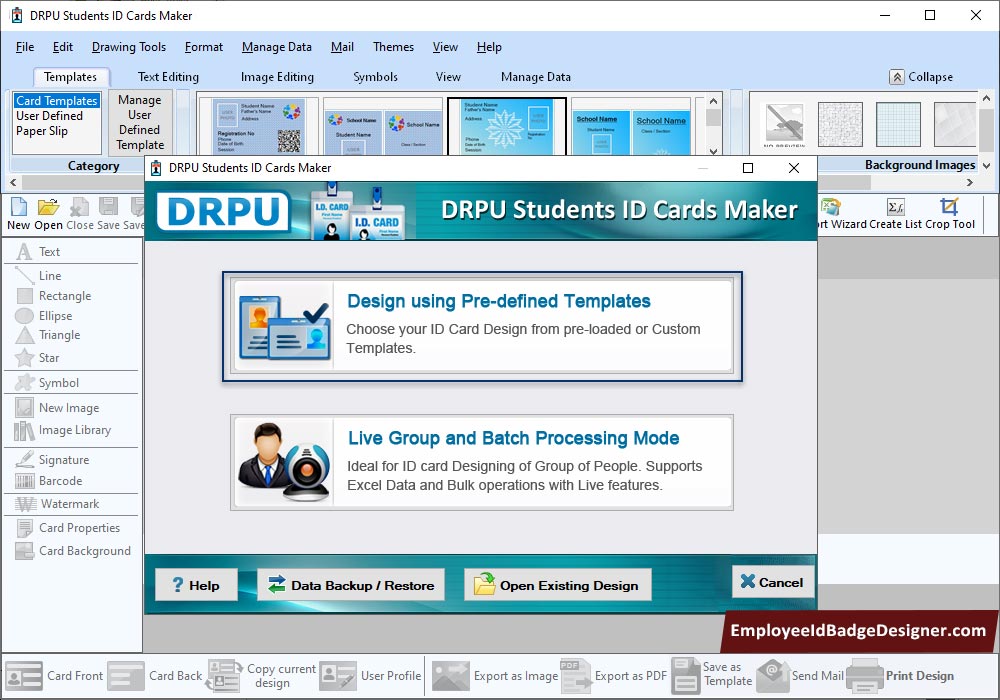Choose Live Group and Batch Processing Mode

[482, 462]
